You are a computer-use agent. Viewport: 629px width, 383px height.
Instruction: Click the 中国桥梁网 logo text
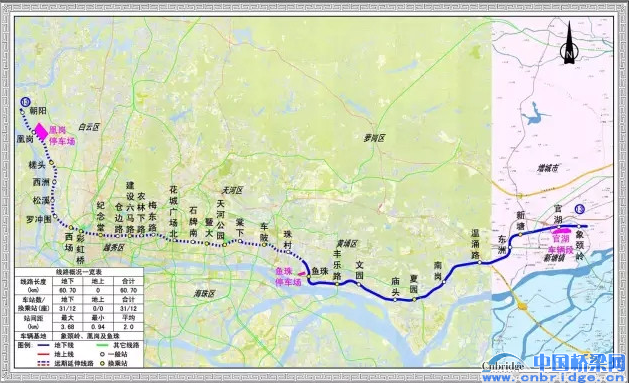(579, 363)
